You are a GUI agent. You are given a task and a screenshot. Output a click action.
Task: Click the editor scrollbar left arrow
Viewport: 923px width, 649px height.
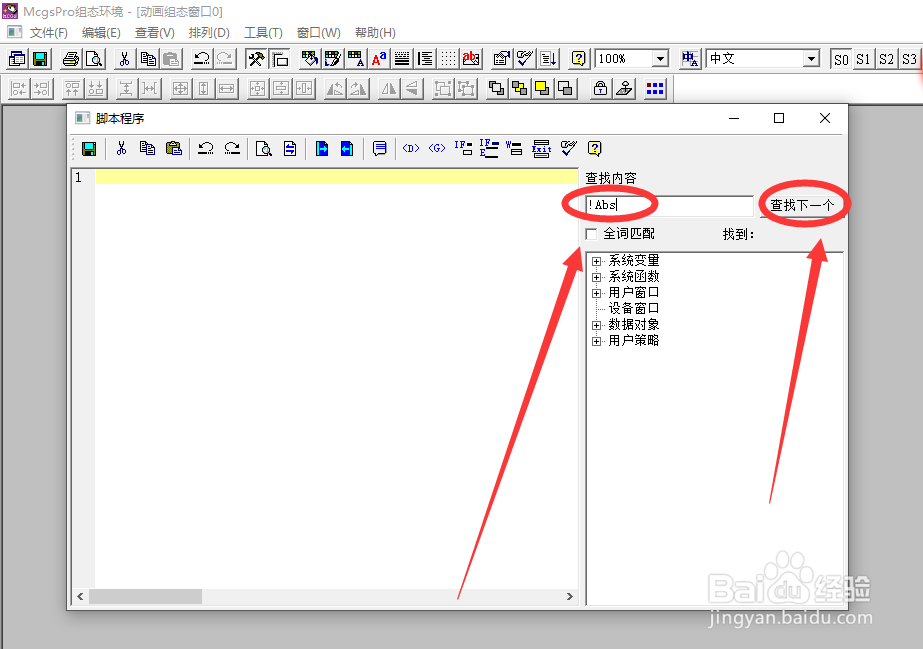pyautogui.click(x=80, y=597)
